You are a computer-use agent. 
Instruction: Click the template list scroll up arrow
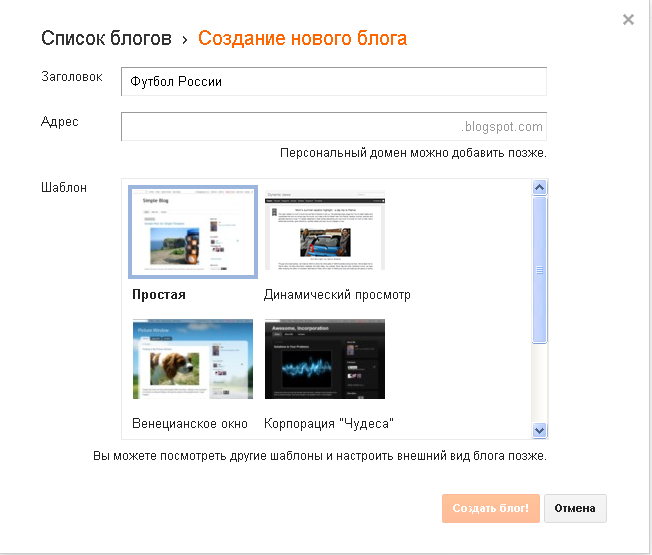[539, 187]
